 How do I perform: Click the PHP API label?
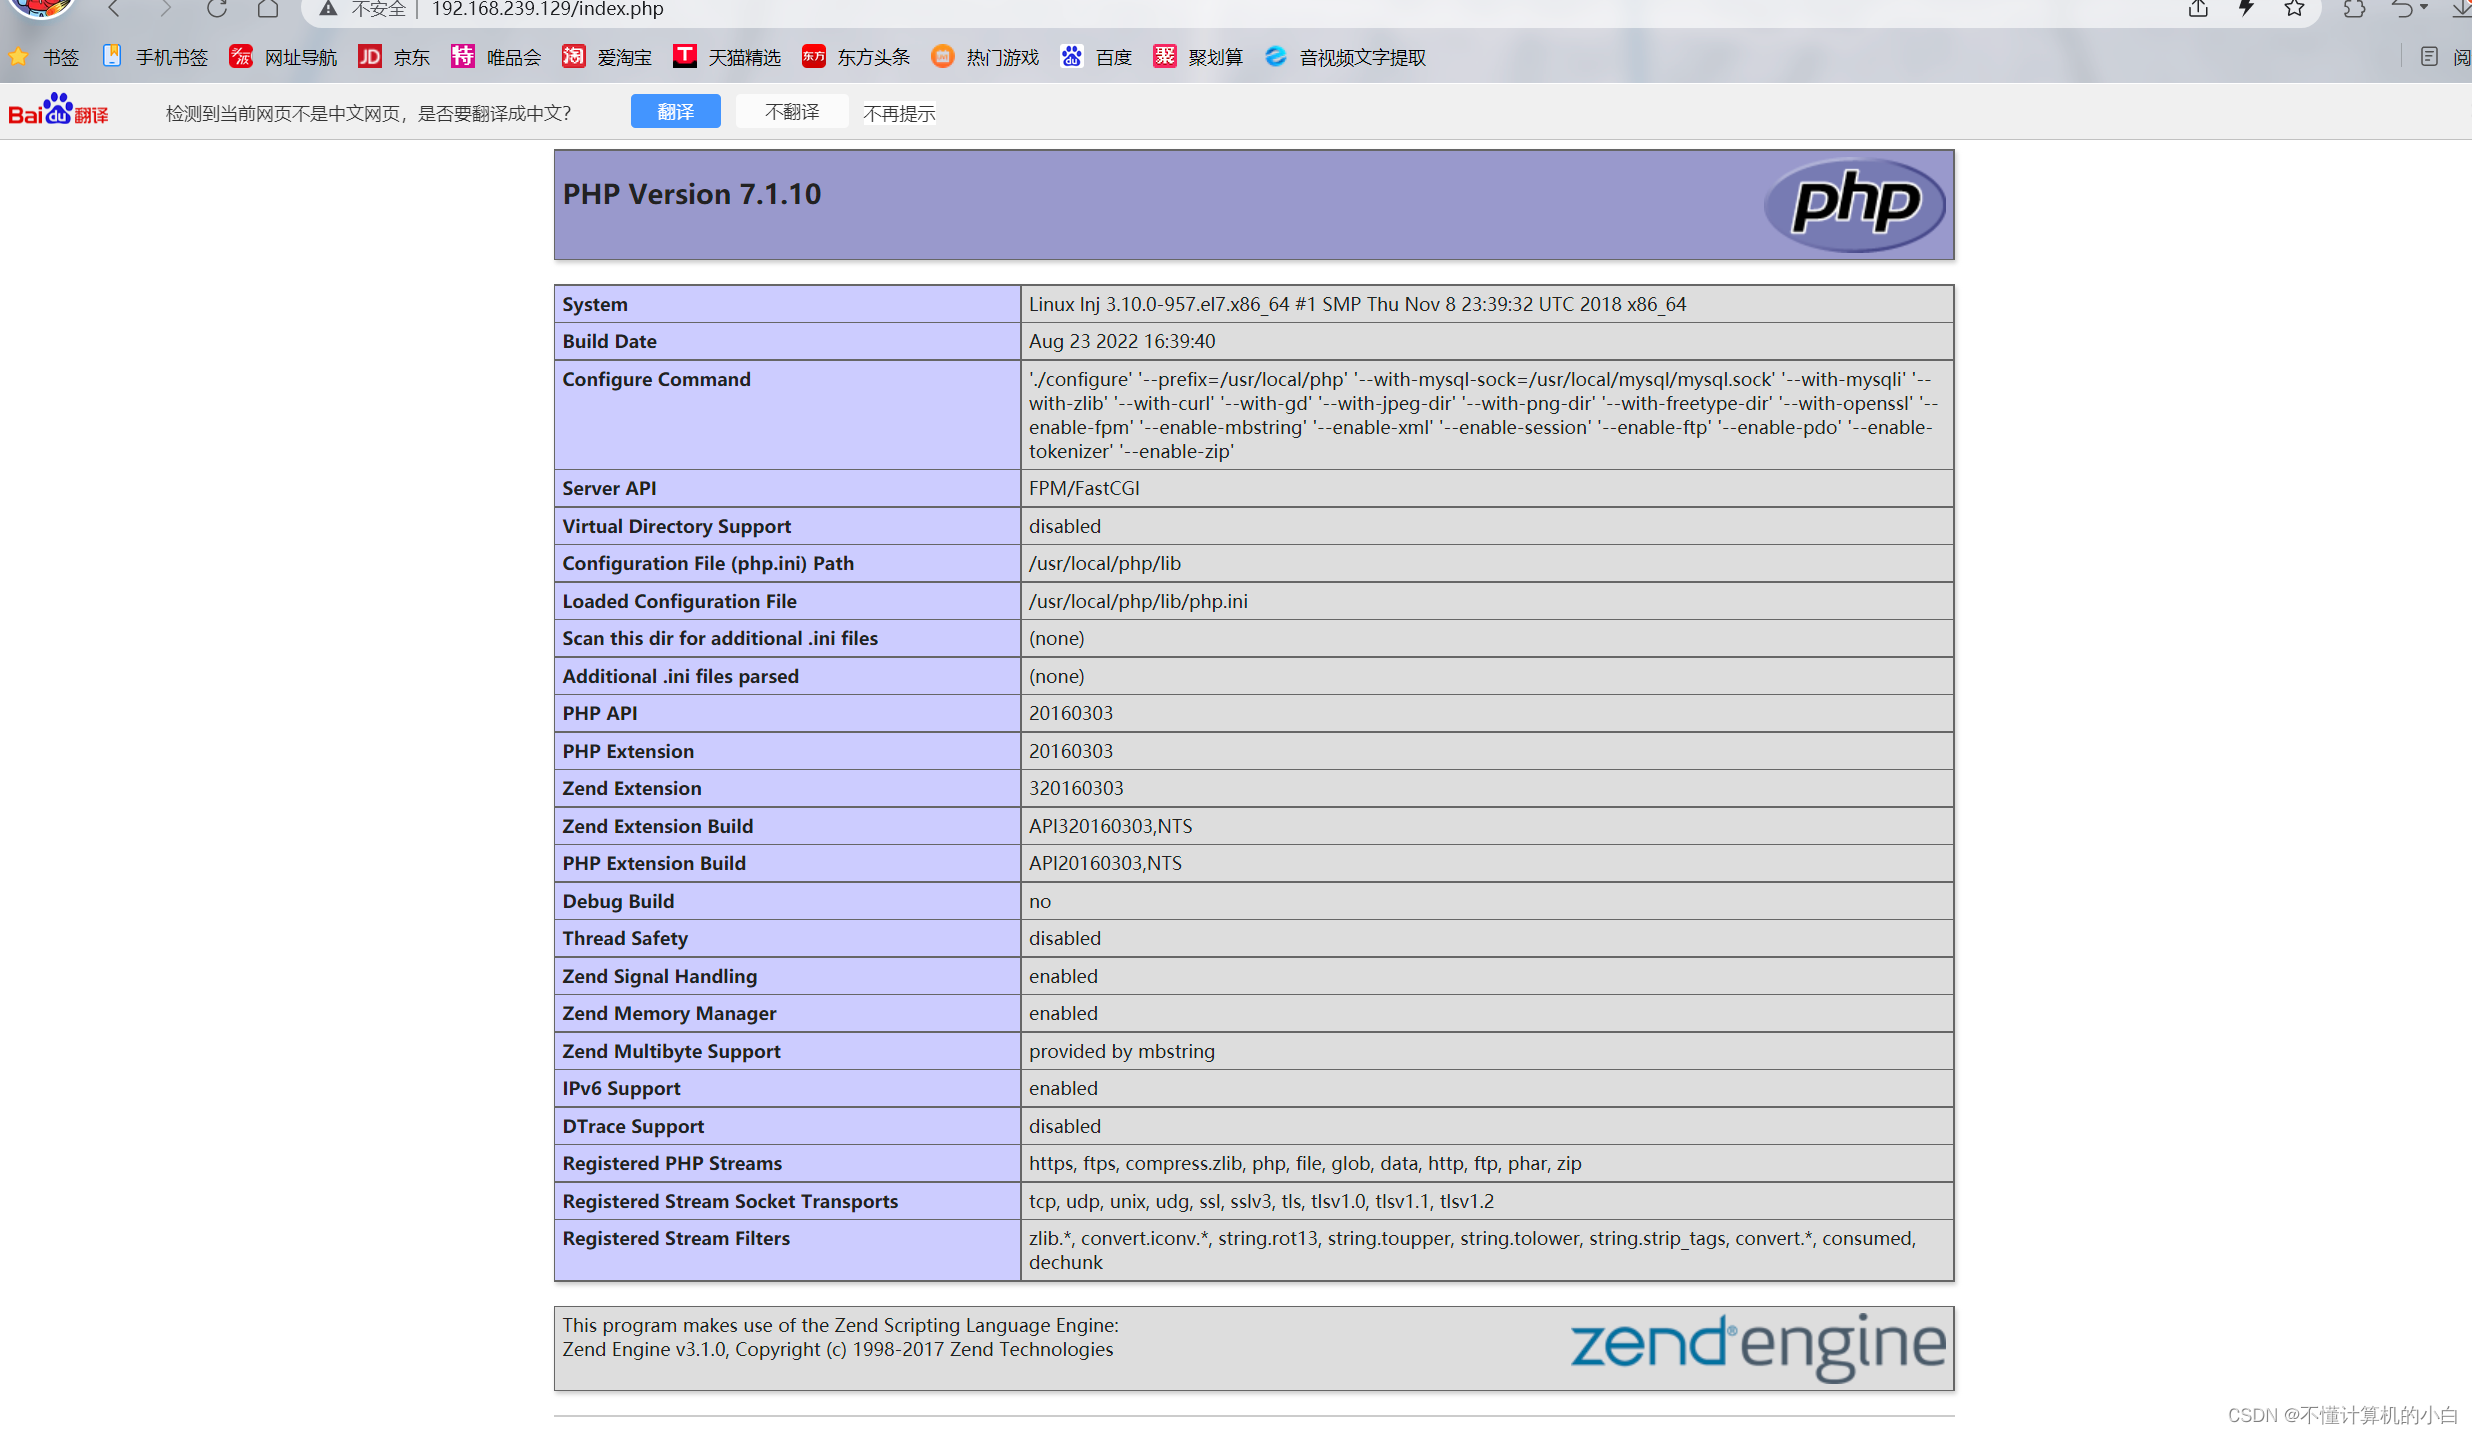(600, 713)
